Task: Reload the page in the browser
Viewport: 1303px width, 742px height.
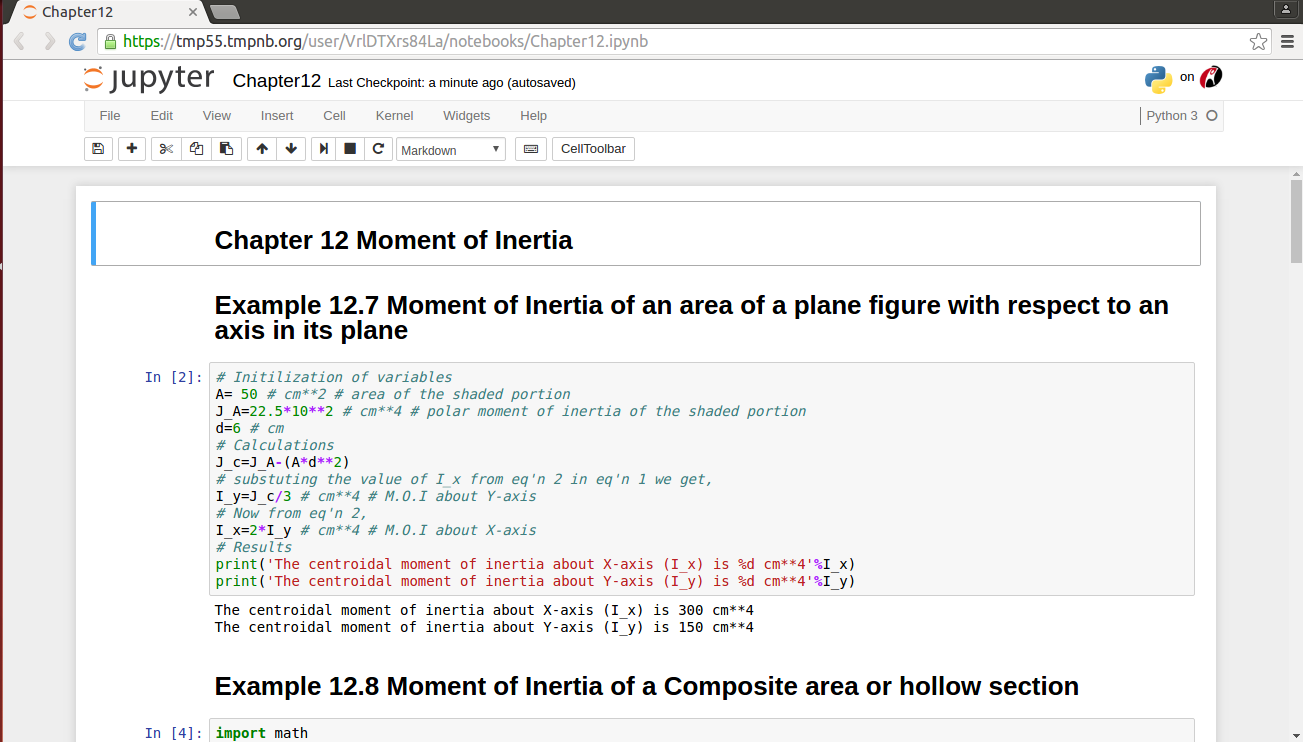Action: point(77,41)
